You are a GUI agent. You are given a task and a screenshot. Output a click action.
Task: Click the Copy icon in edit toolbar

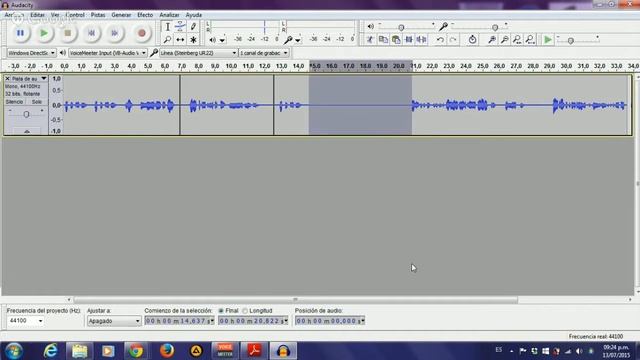[383, 40]
